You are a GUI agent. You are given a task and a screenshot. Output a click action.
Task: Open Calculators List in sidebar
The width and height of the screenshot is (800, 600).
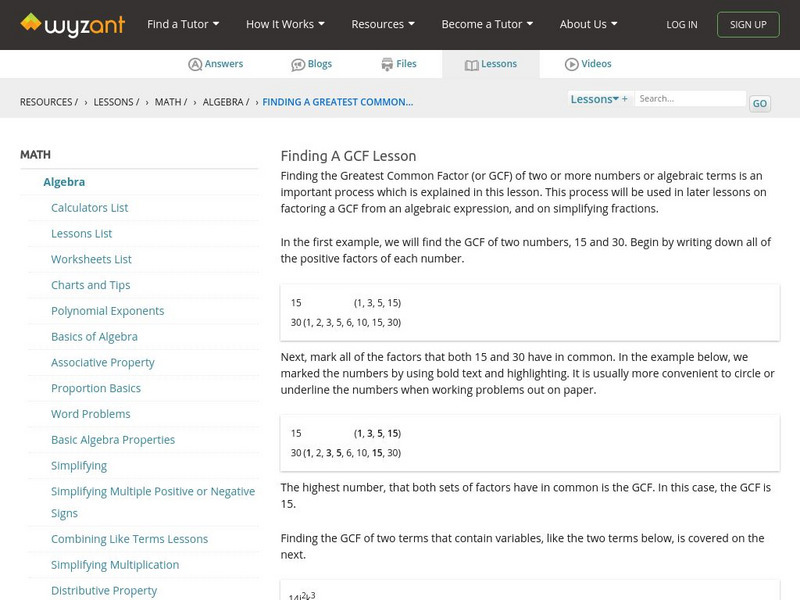pos(90,208)
